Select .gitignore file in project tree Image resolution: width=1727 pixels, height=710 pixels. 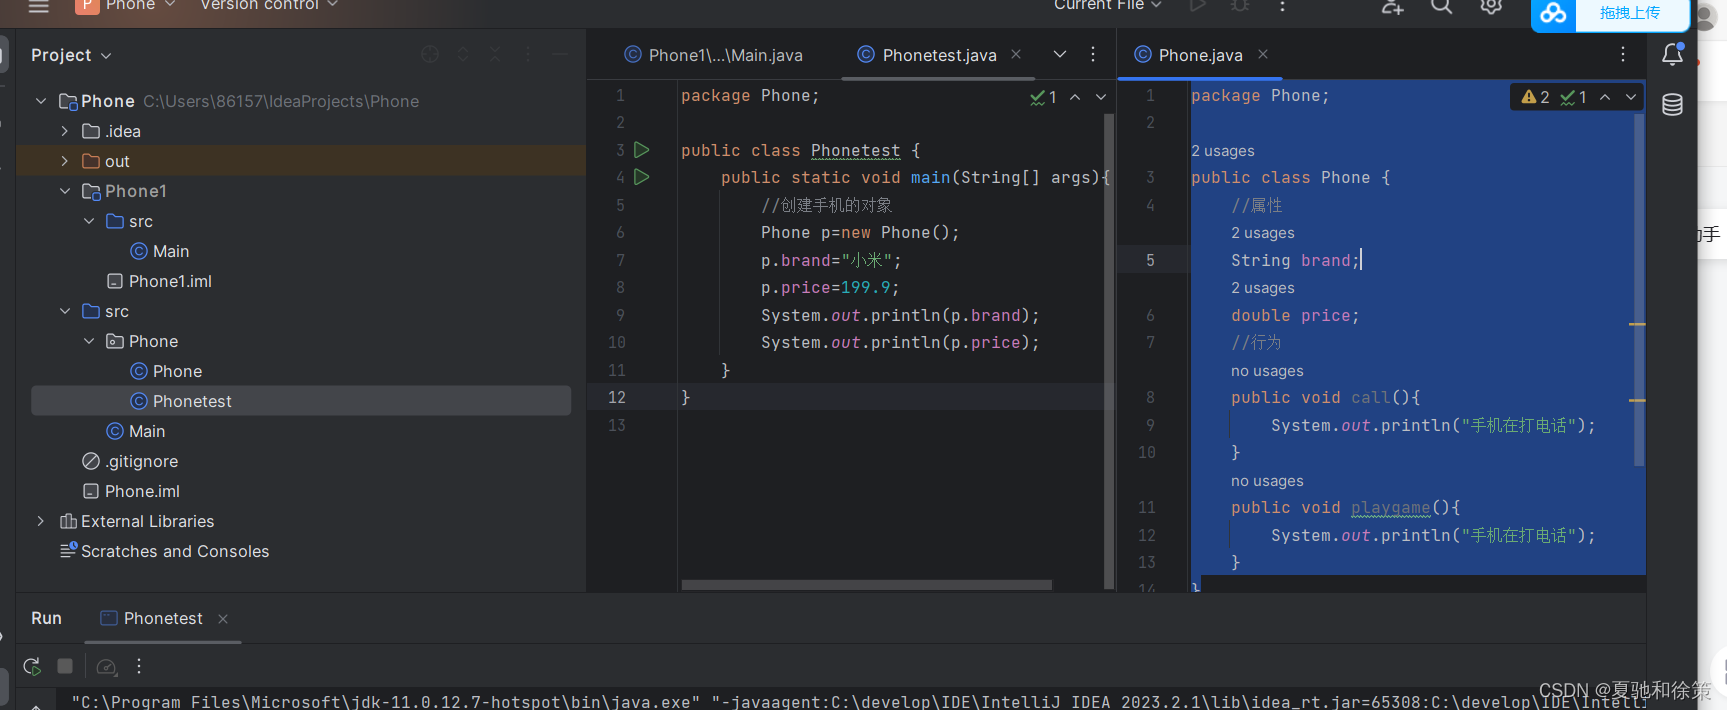[141, 461]
